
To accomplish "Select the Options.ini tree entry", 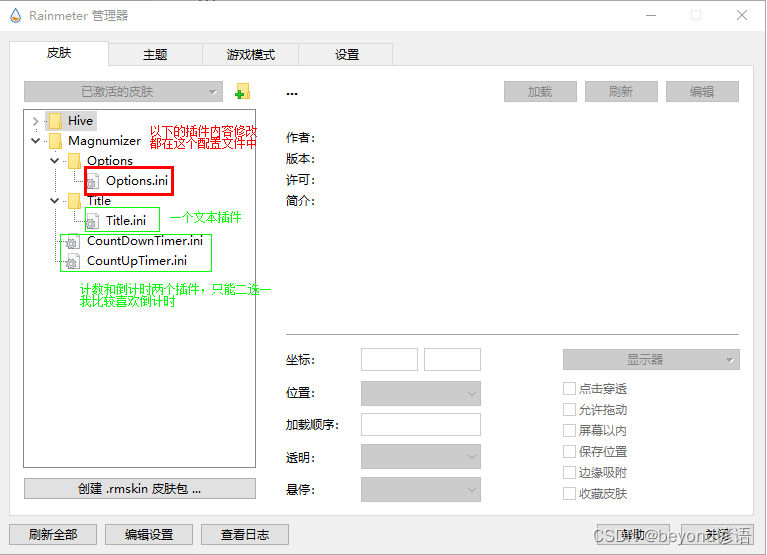I will coord(137,181).
